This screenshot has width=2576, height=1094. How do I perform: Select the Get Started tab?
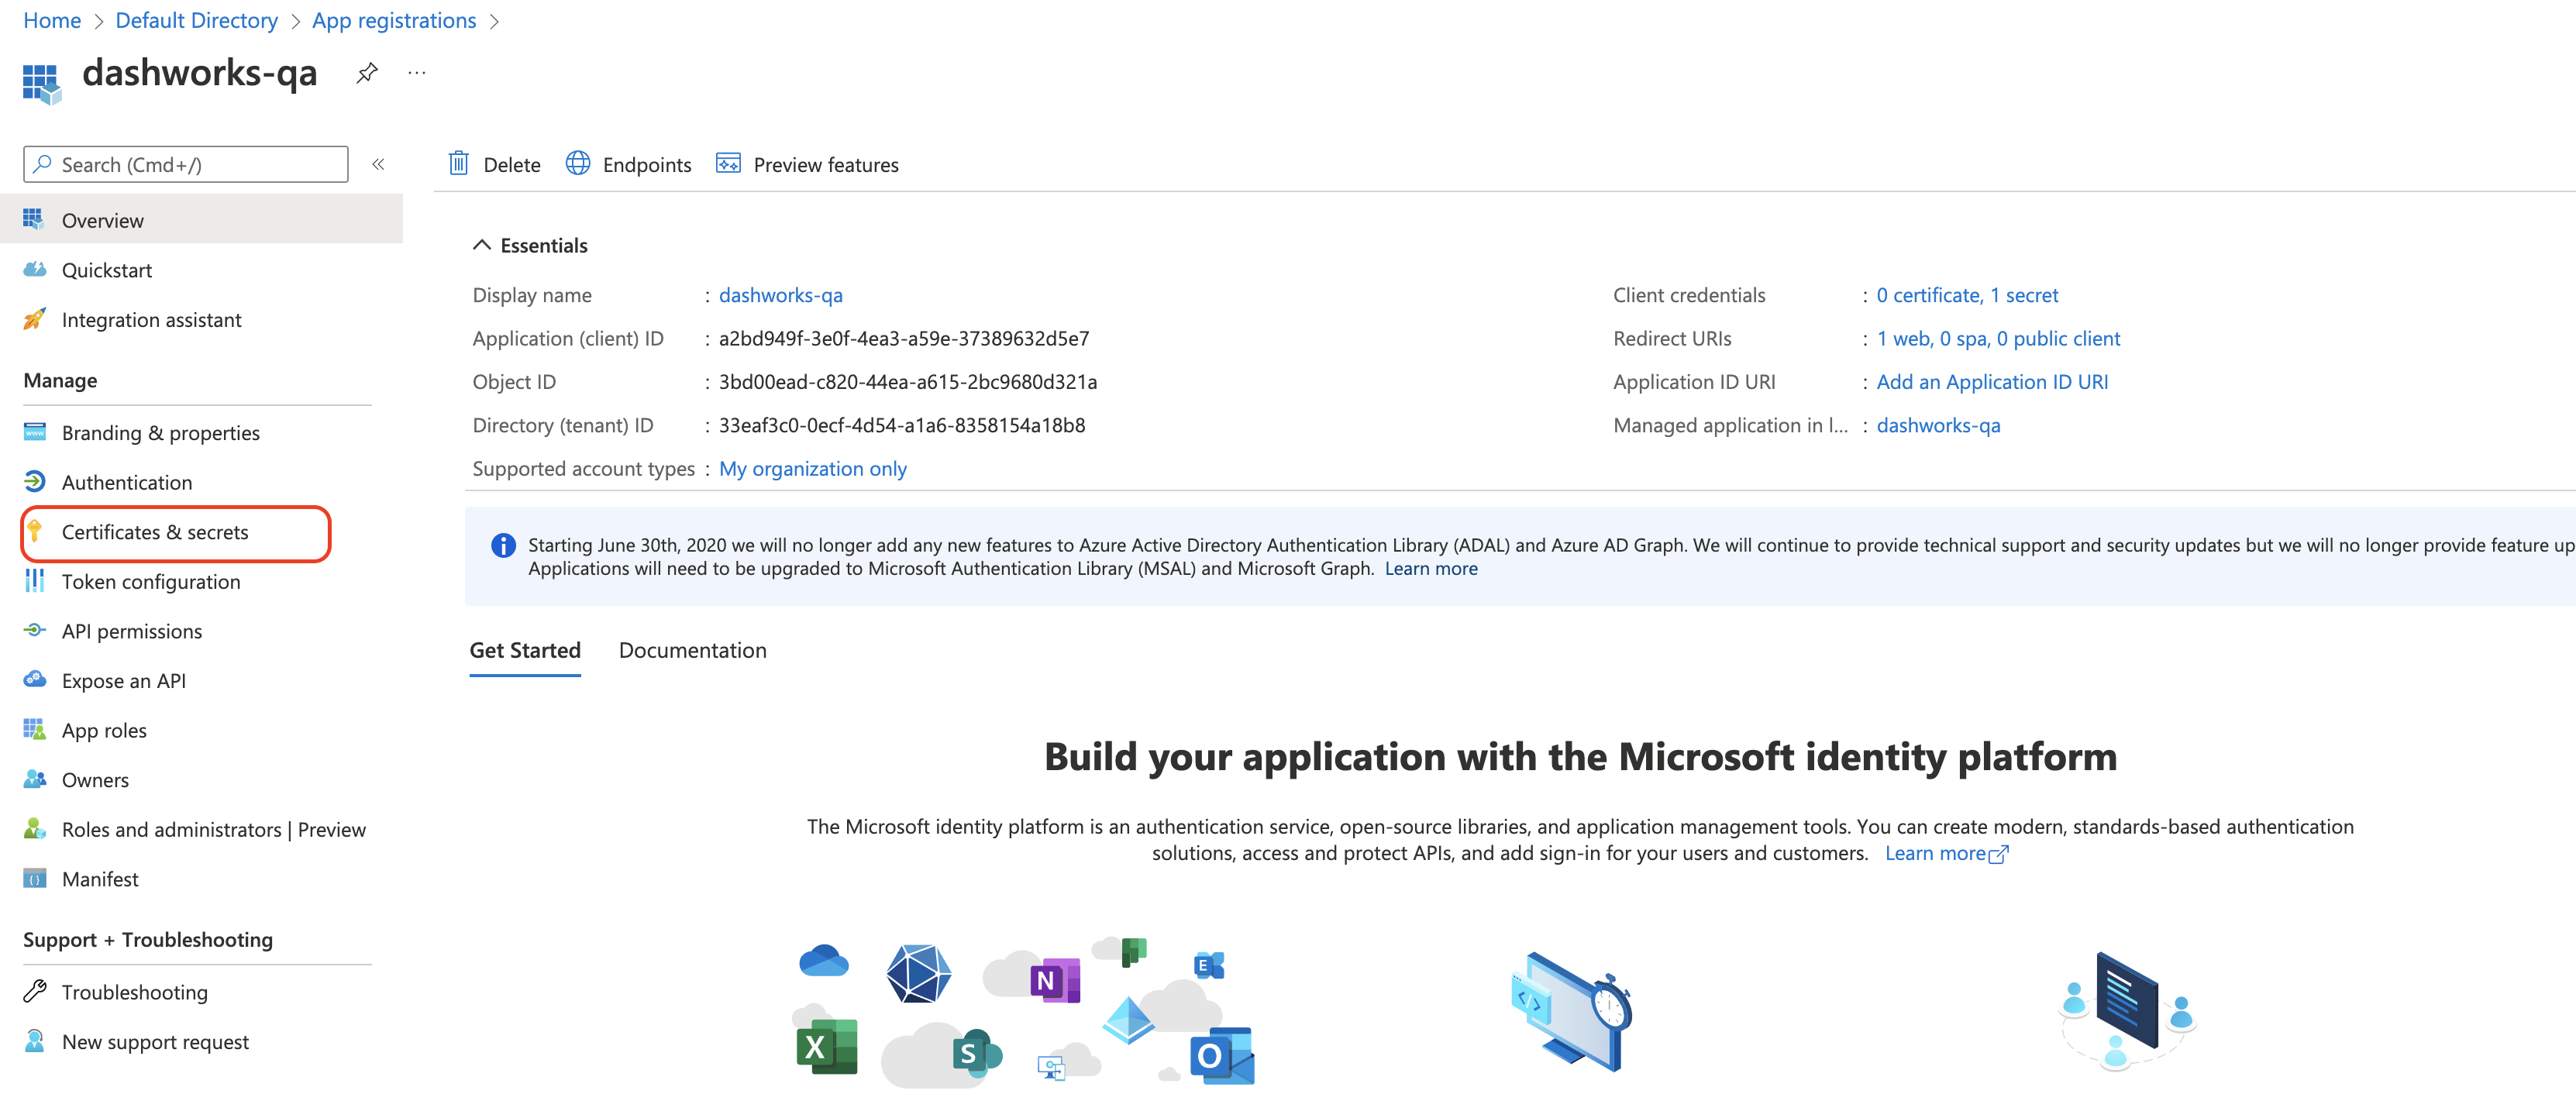[525, 650]
